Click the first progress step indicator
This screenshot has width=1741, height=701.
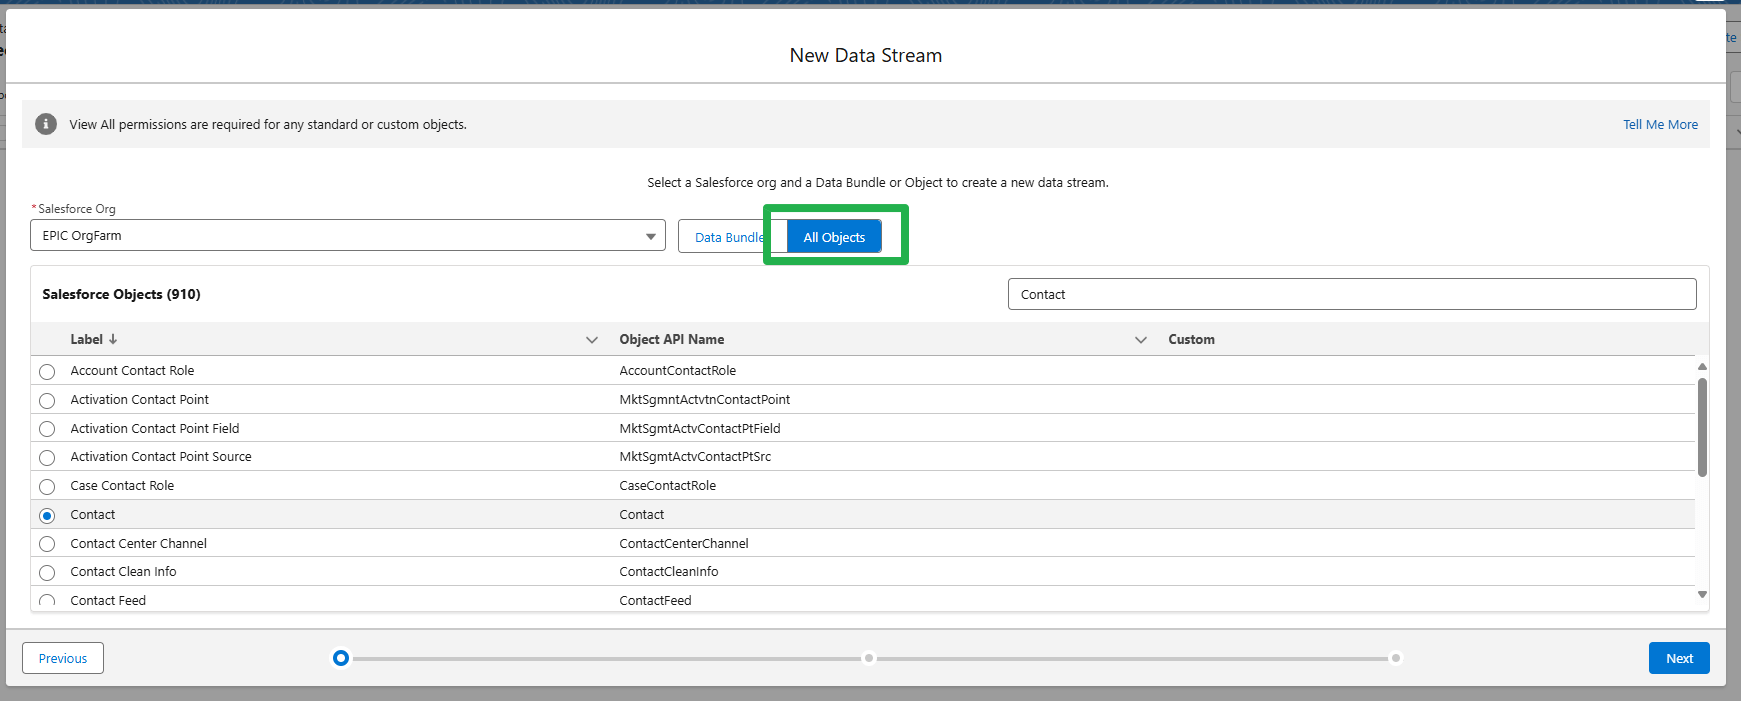[341, 658]
